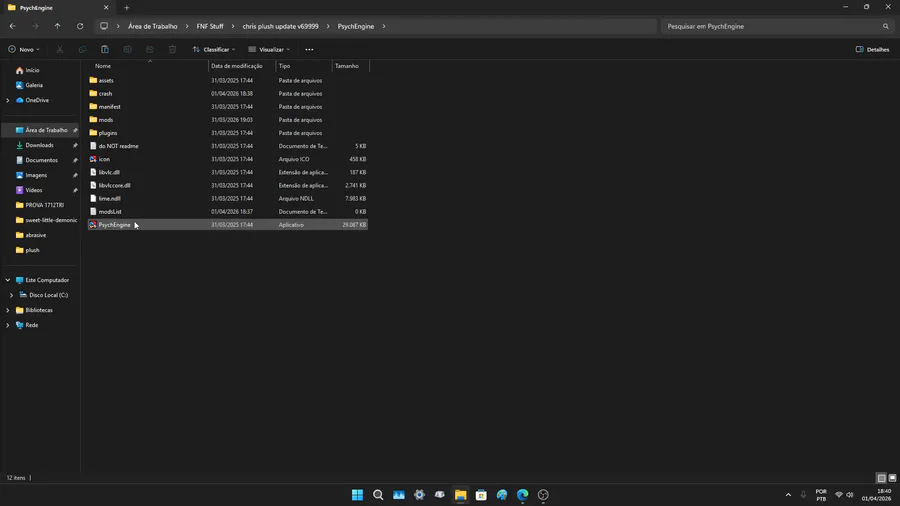Image resolution: width=900 pixels, height=506 pixels.
Task: Open a new tab with plus icon
Action: click(x=127, y=7)
